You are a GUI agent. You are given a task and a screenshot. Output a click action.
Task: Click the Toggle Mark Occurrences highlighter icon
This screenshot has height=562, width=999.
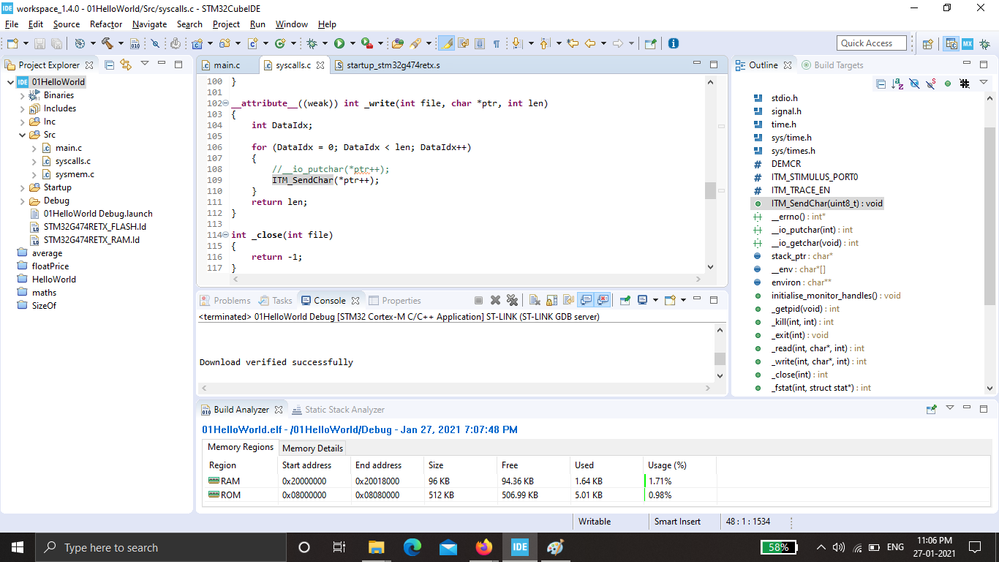click(x=447, y=43)
